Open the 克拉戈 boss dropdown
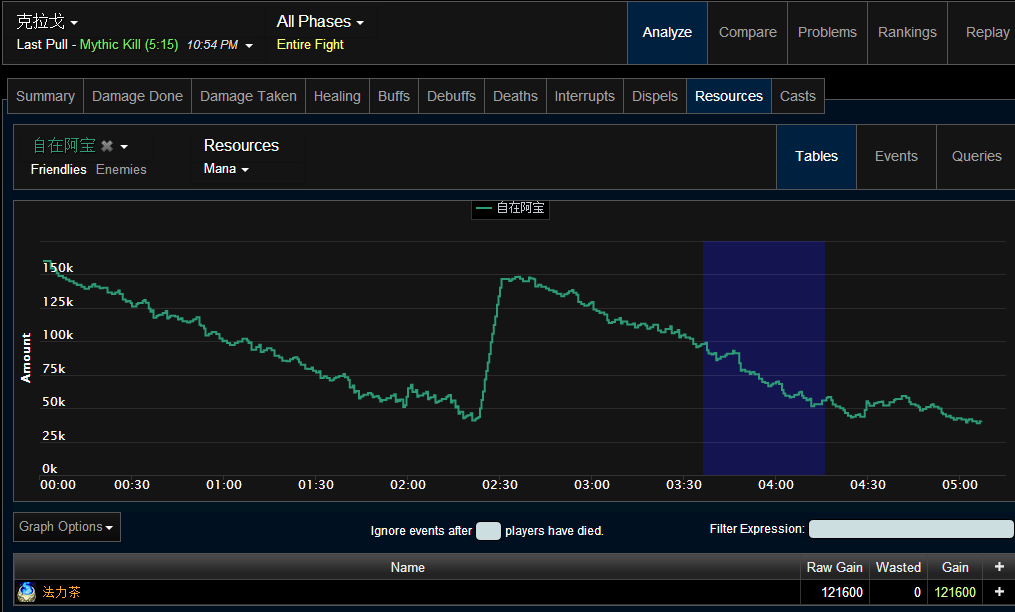The width and height of the screenshot is (1015, 612). 47,21
